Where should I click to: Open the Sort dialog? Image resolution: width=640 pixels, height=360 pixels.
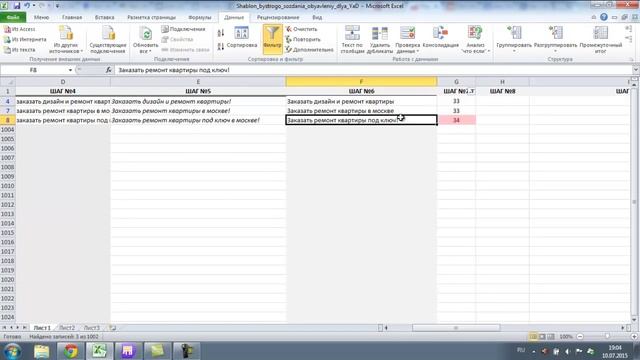coord(242,38)
